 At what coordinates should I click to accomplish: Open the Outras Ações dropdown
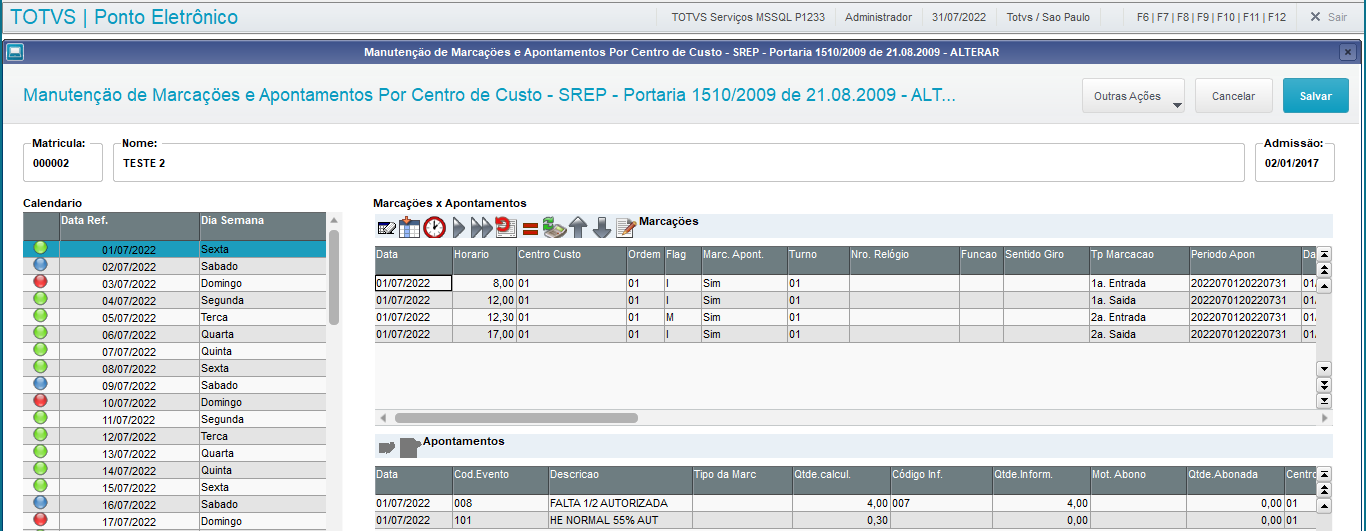point(1133,96)
